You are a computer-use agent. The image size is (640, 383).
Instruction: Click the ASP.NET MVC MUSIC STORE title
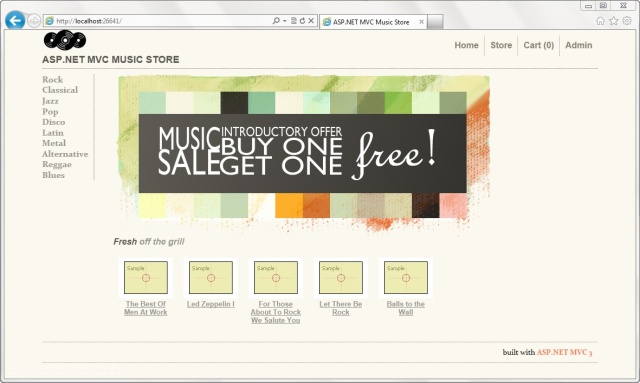[x=111, y=60]
